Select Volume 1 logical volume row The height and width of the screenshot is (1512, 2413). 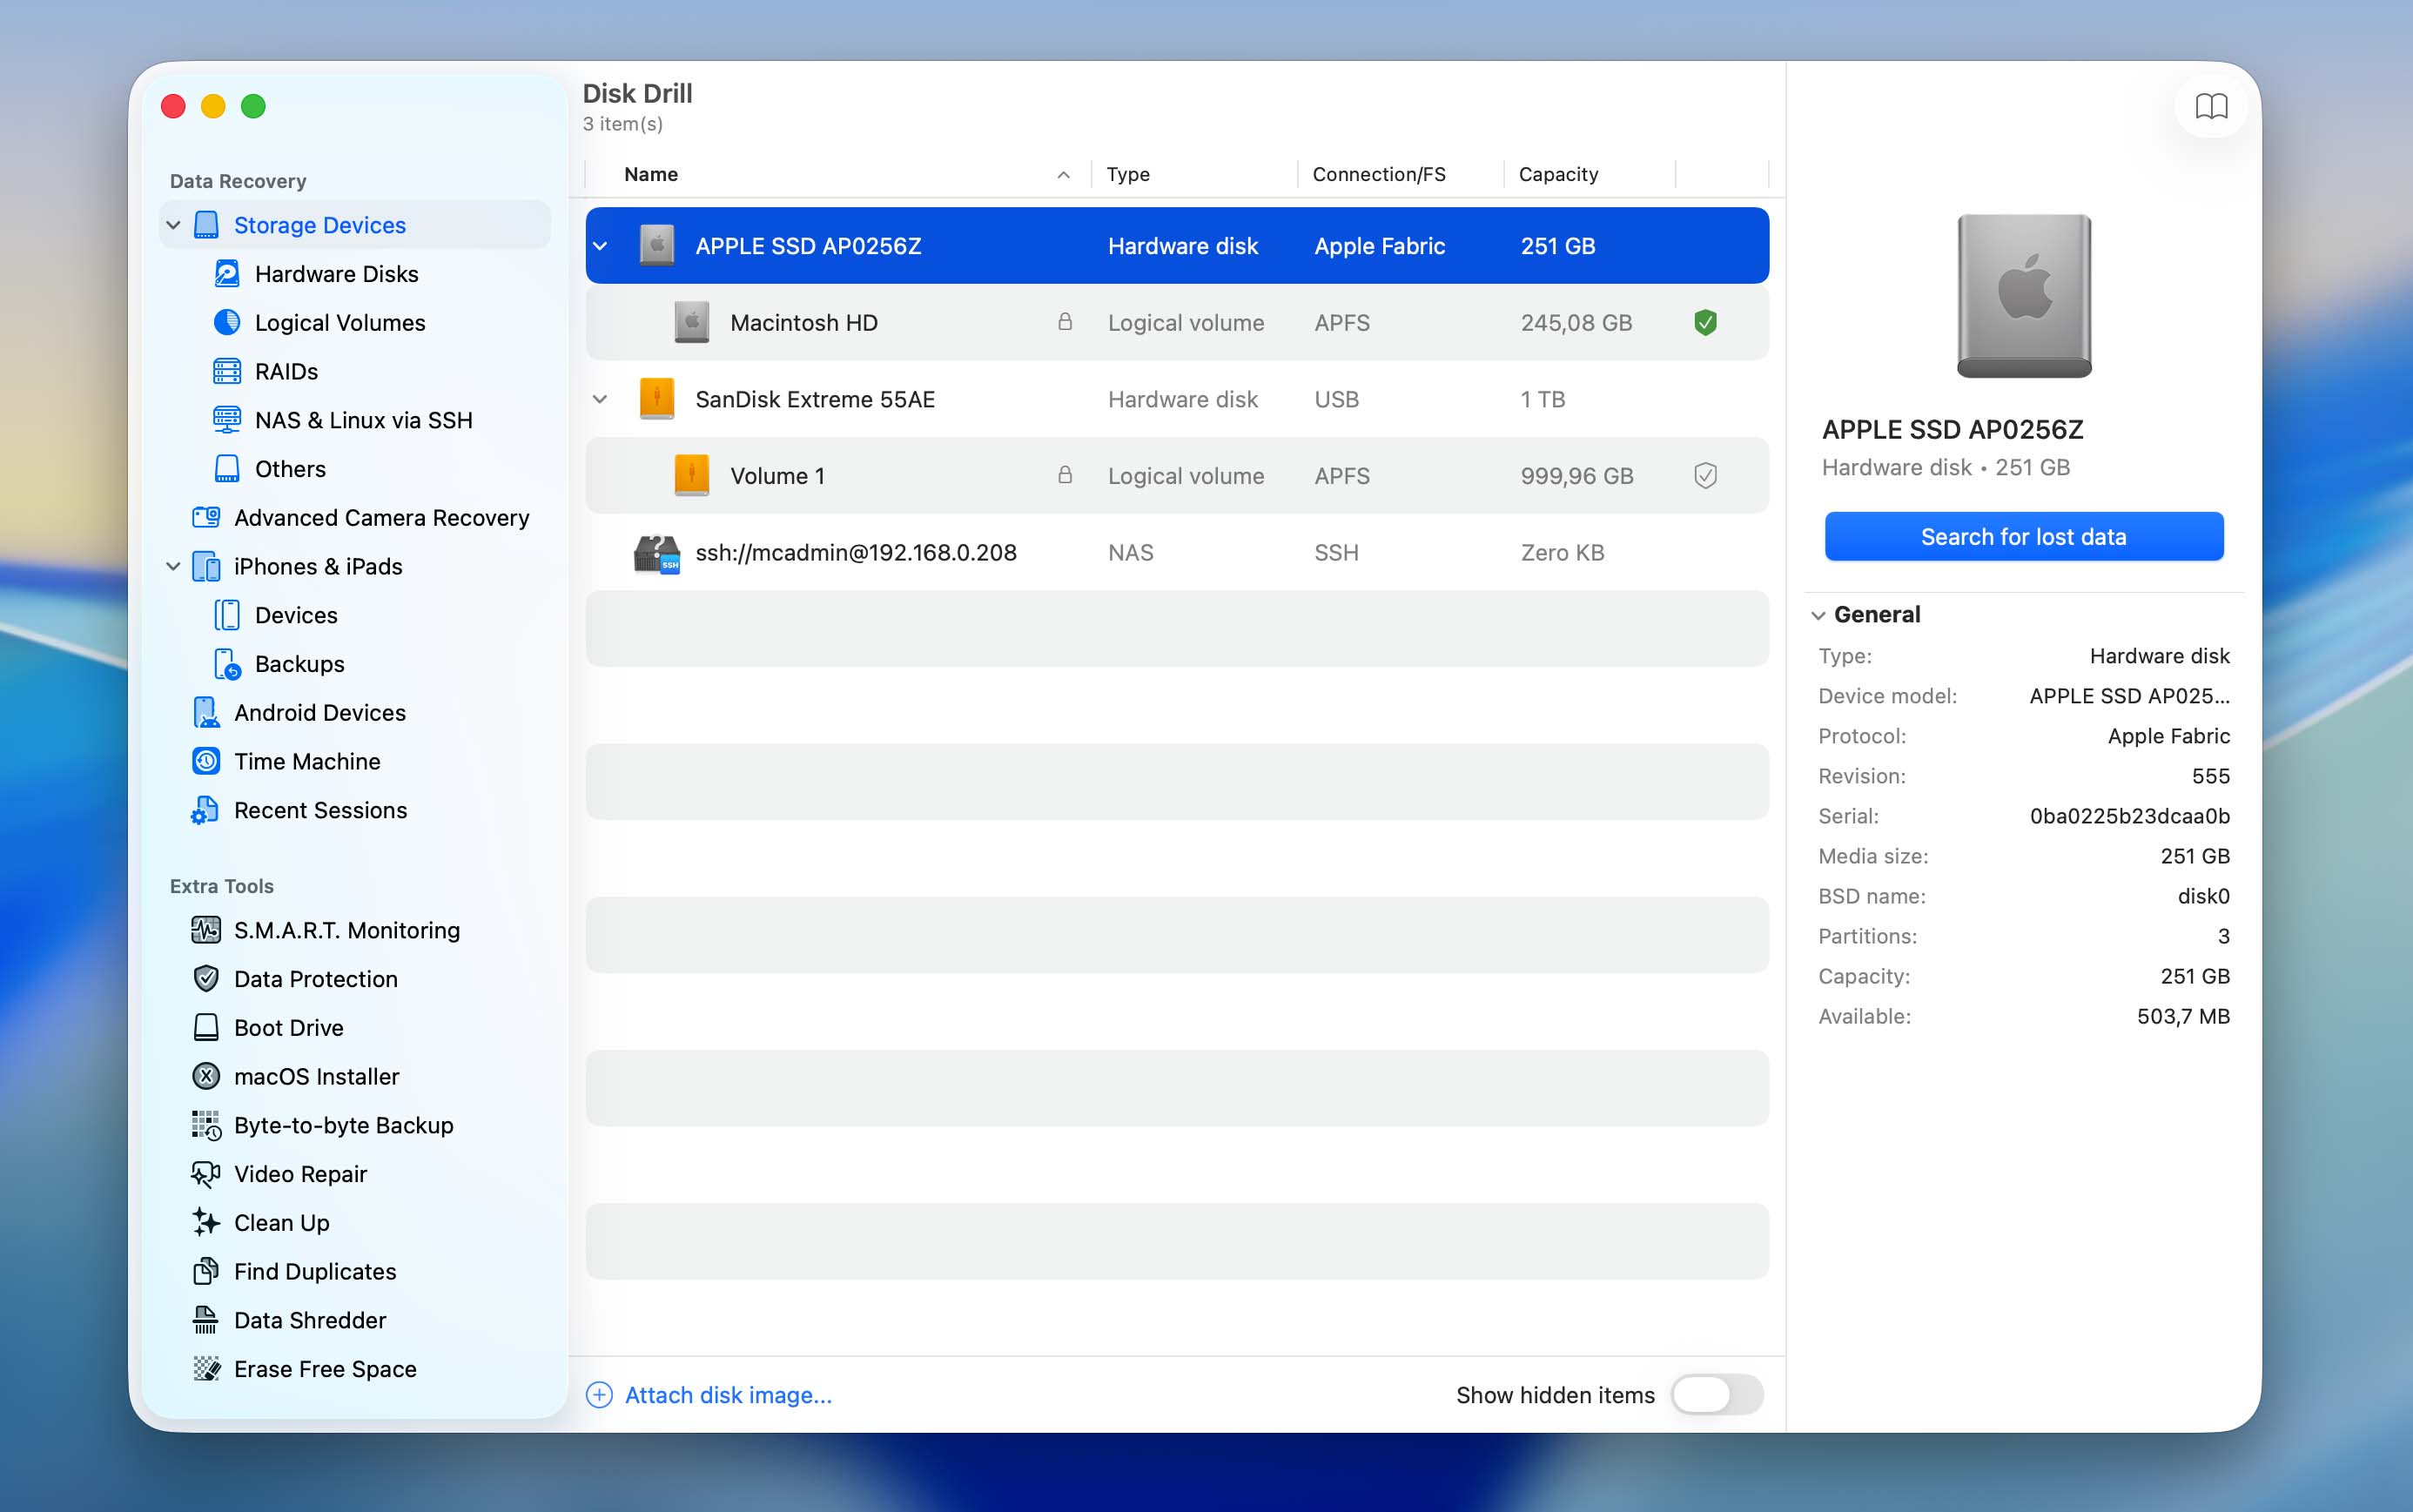[1177, 476]
